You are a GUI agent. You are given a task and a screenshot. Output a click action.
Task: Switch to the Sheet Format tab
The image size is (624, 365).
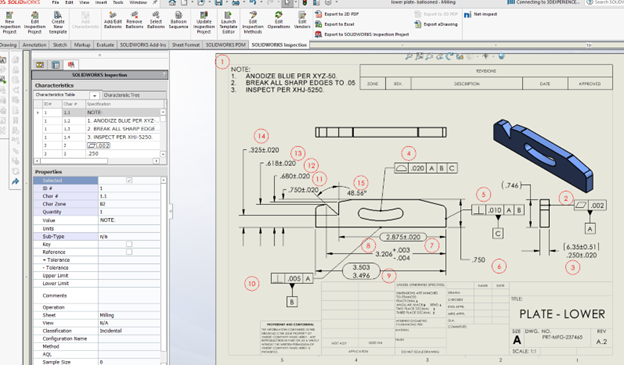(186, 45)
